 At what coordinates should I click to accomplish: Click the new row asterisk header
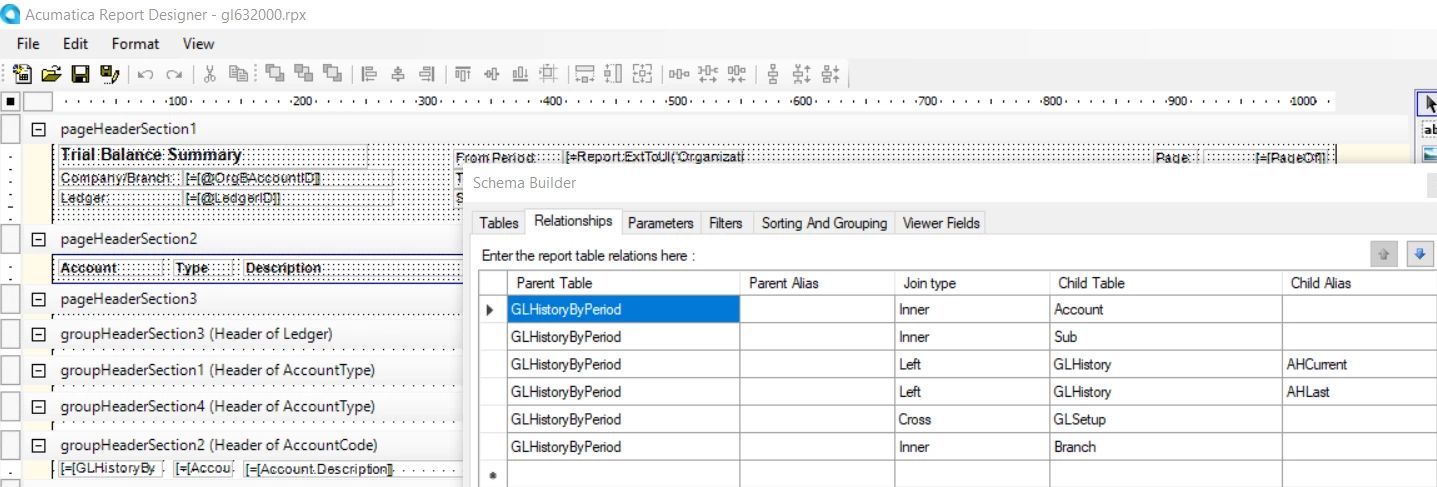coord(492,474)
